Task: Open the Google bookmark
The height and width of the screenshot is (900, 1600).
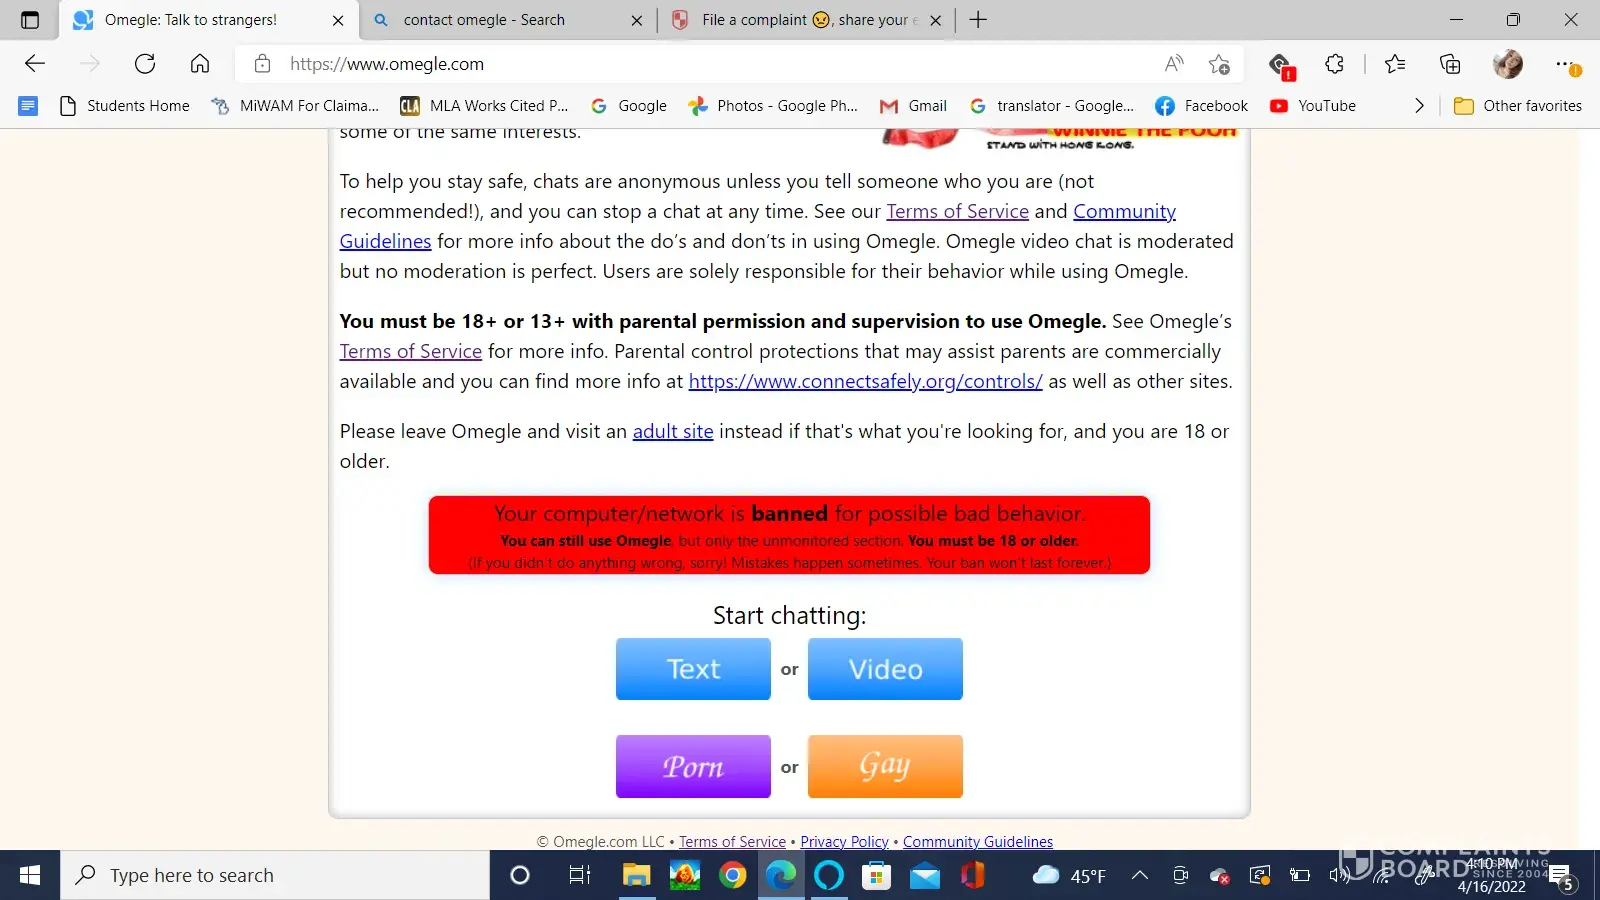Action: pos(629,106)
